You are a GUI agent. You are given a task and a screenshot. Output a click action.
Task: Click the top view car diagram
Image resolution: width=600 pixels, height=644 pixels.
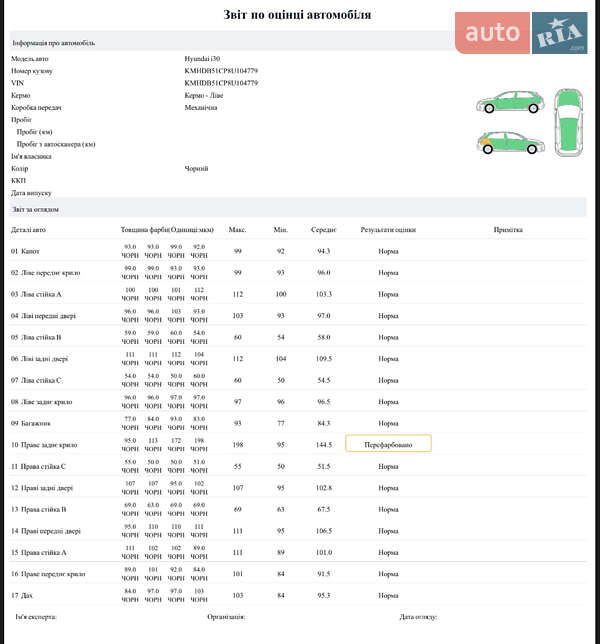point(569,122)
